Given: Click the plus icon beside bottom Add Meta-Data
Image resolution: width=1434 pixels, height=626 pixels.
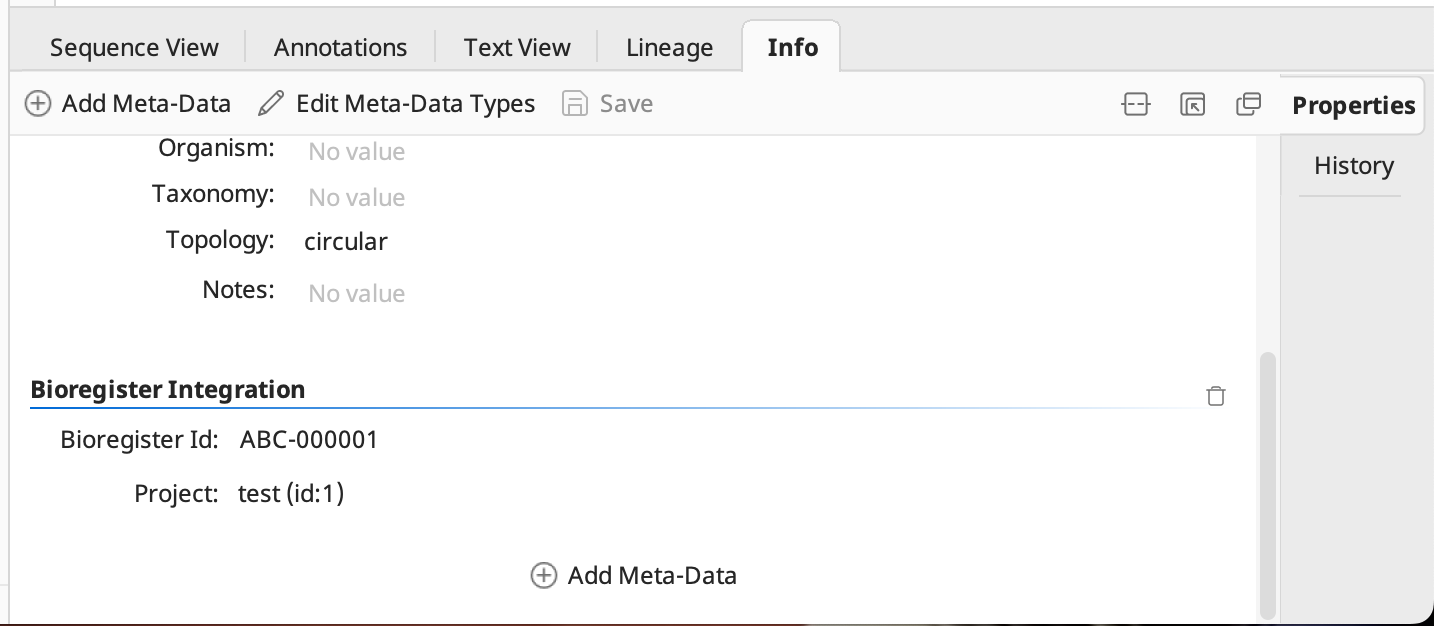Looking at the screenshot, I should [x=543, y=575].
